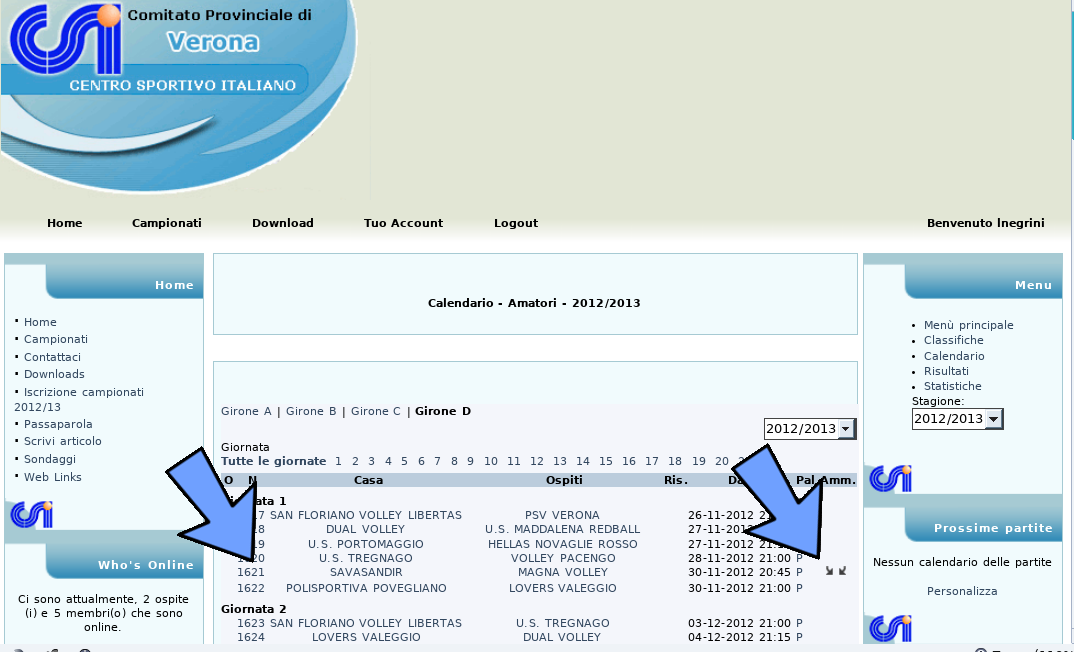This screenshot has width=1074, height=652.
Task: Click the Benvenuto lnegrini greeting
Action: 986,223
